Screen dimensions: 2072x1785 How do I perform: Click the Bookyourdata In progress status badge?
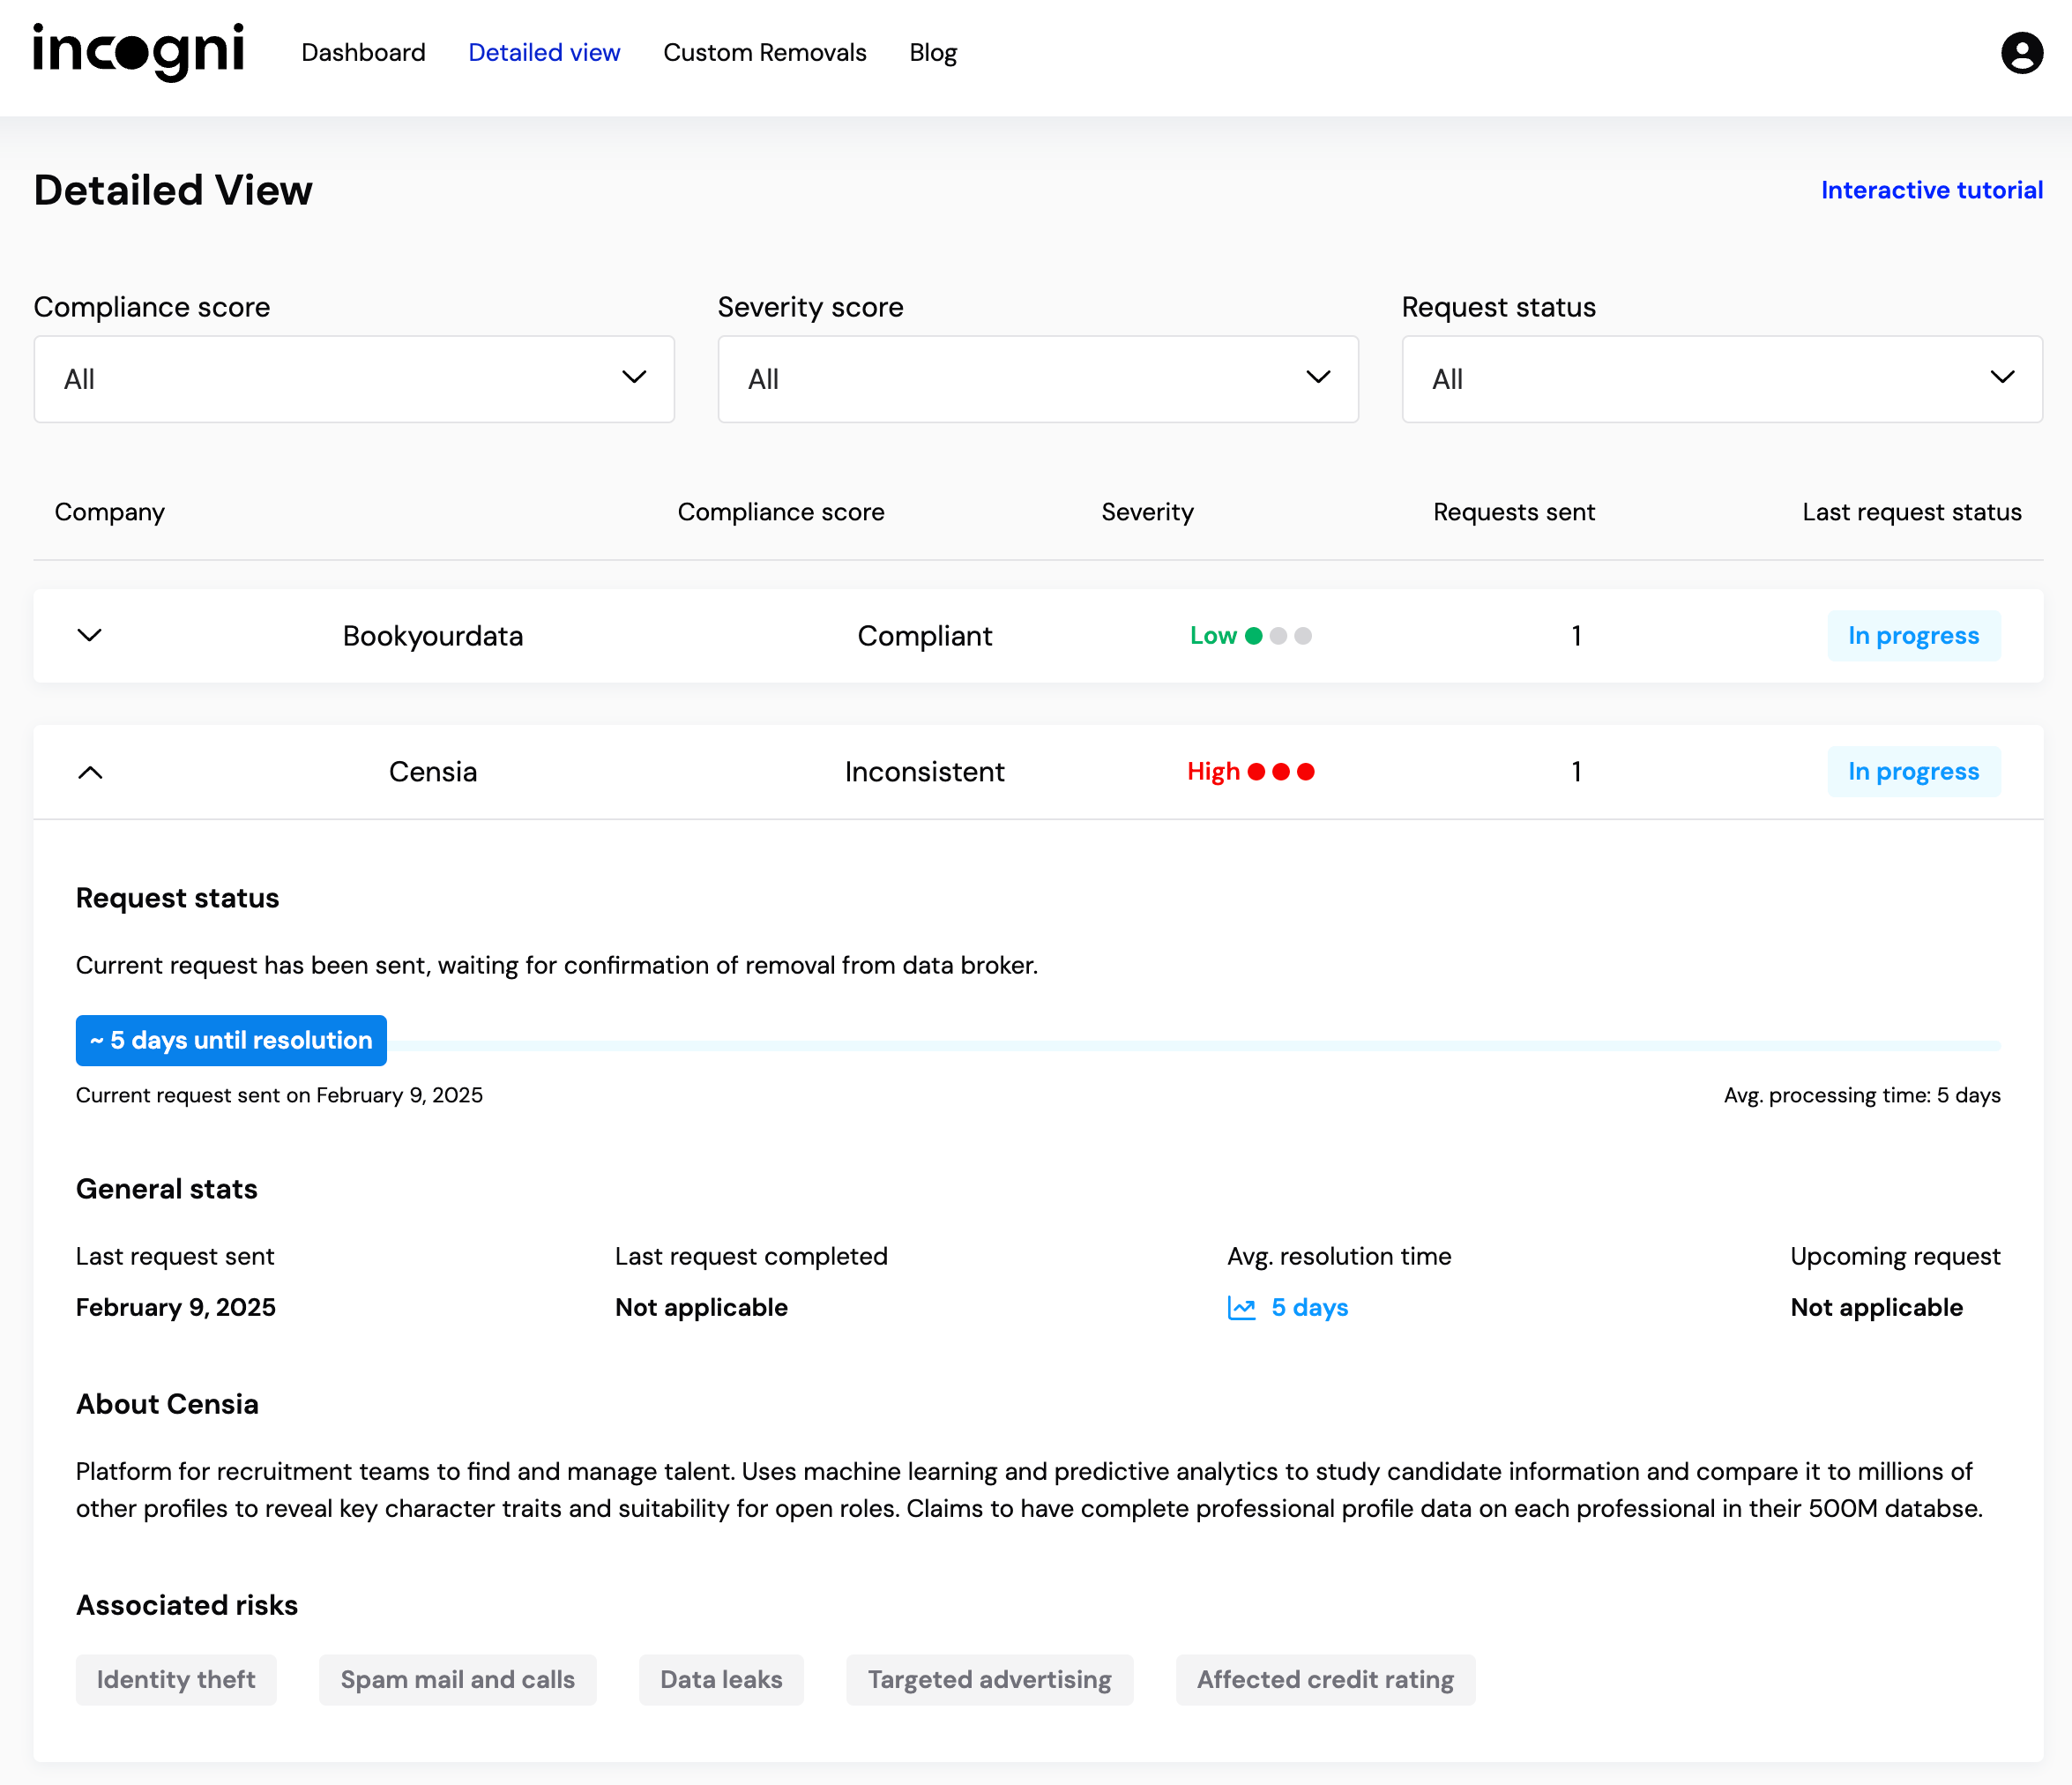click(1912, 636)
